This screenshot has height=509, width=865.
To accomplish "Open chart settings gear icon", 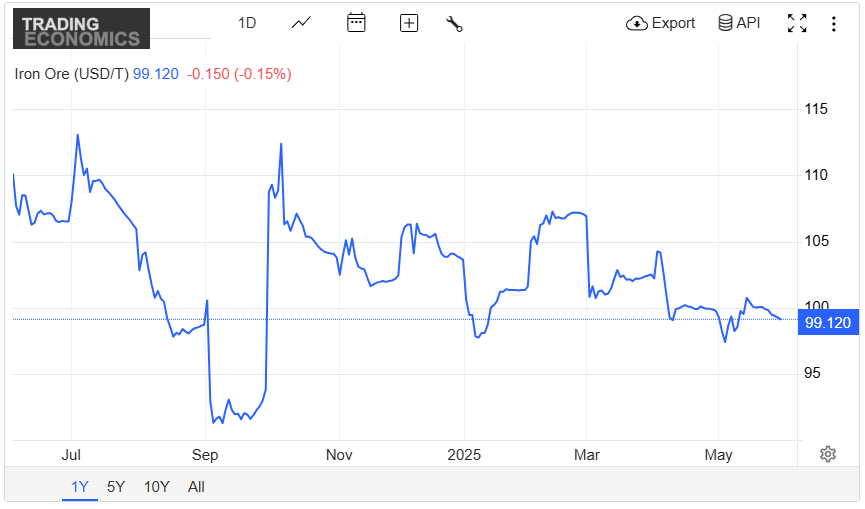I will (x=827, y=454).
